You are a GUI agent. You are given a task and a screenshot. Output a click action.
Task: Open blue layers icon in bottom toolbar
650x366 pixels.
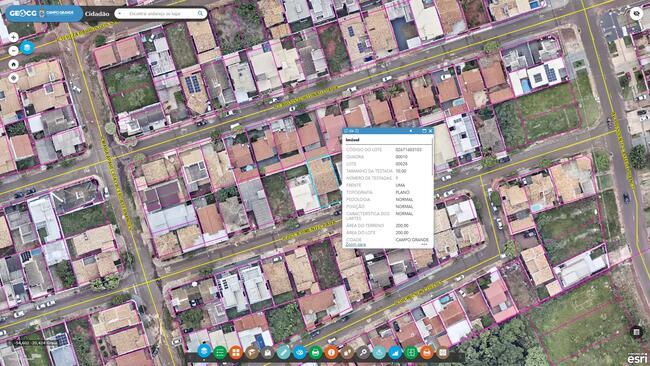click(204, 352)
